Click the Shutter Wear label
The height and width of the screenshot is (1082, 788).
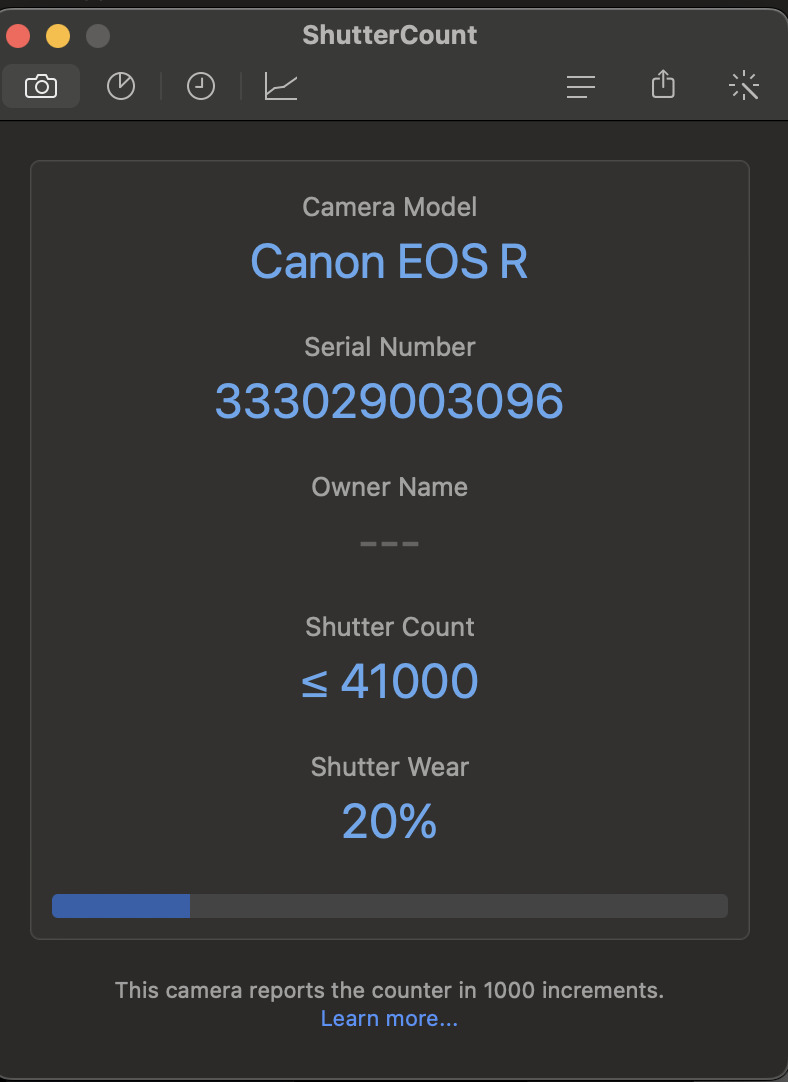pyautogui.click(x=389, y=767)
